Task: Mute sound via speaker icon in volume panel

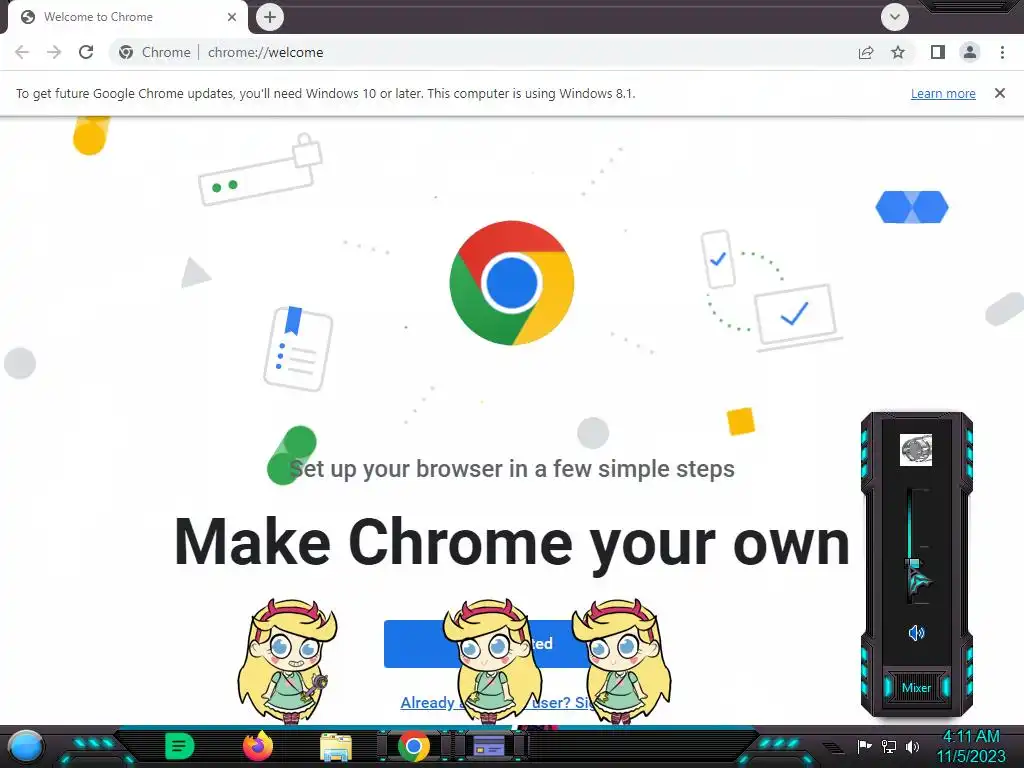Action: tap(916, 632)
